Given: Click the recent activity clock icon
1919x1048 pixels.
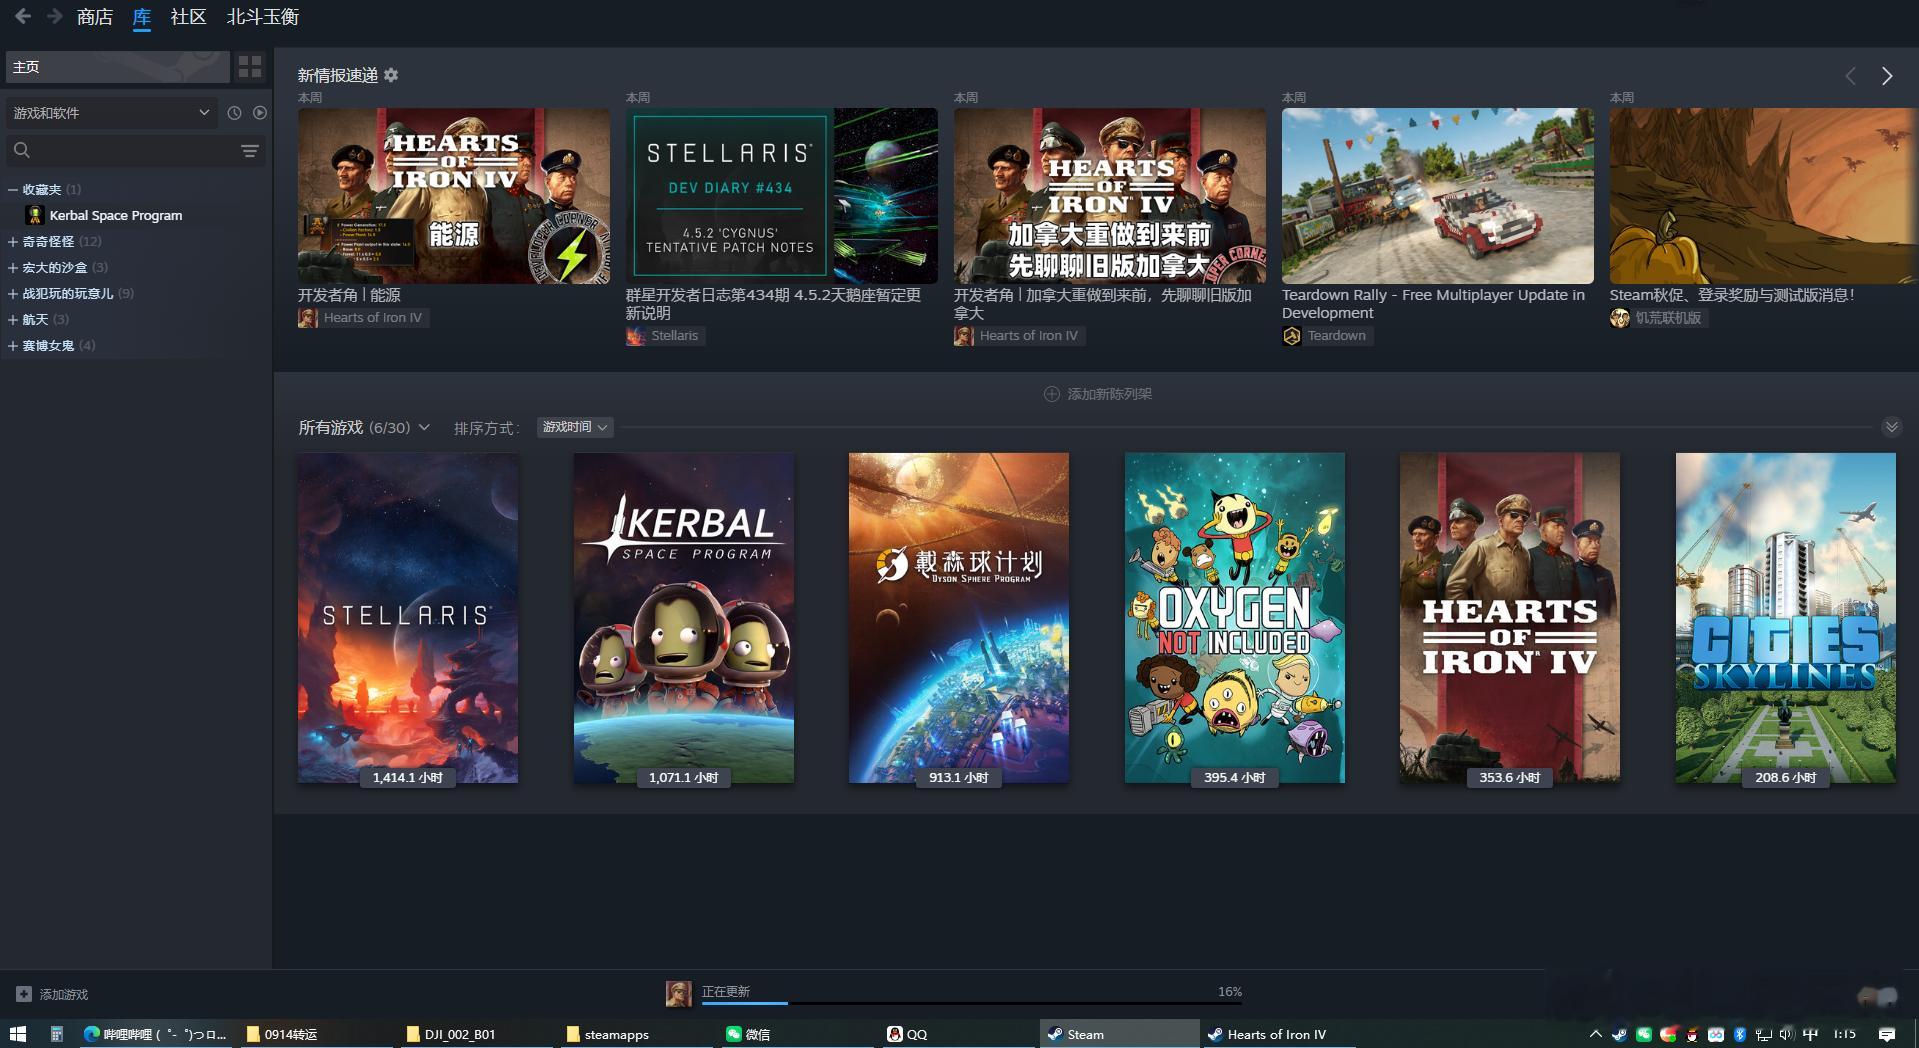Looking at the screenshot, I should tap(234, 113).
